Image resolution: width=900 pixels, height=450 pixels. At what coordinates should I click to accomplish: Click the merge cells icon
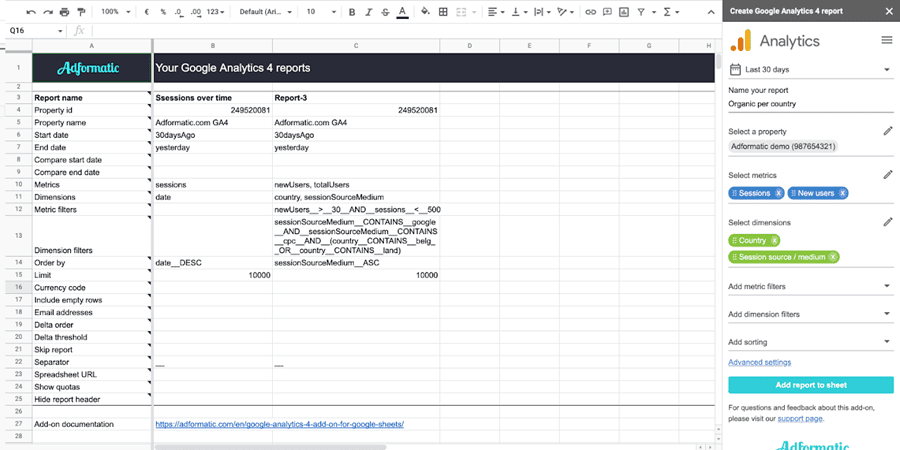point(460,11)
